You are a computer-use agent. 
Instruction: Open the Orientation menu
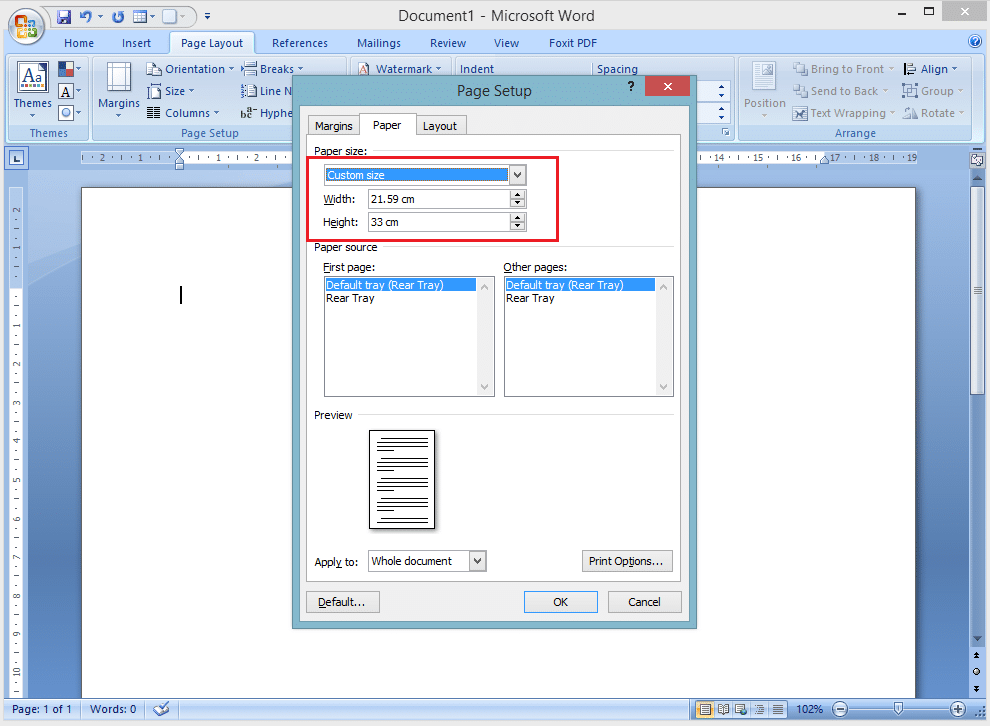[190, 69]
